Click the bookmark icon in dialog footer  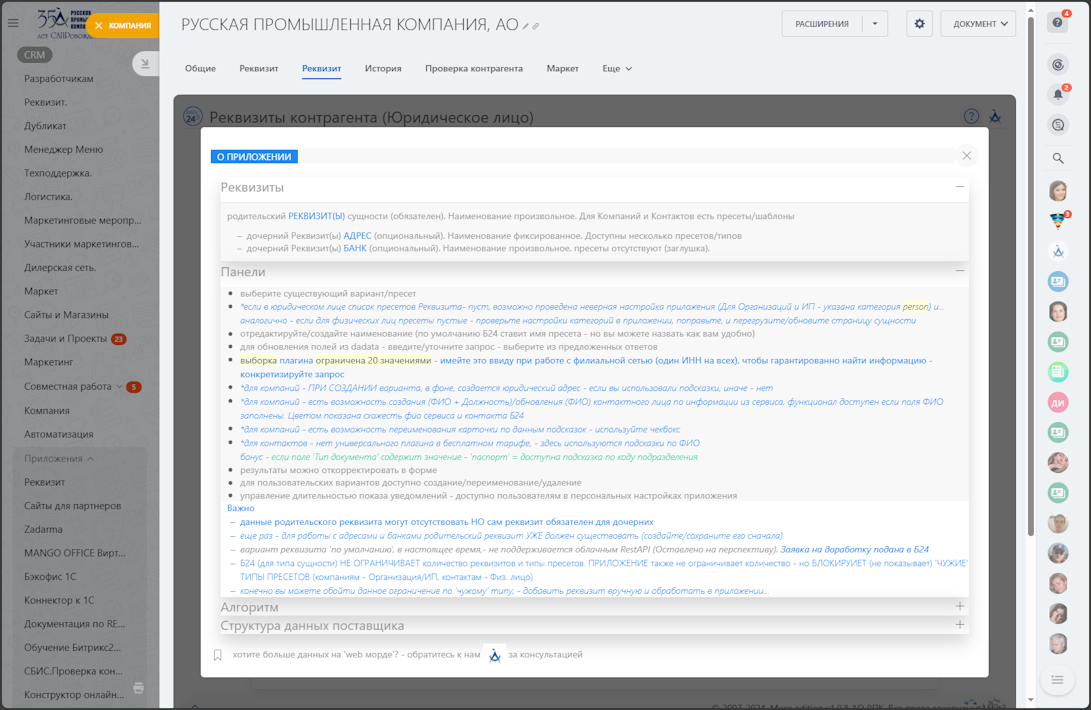218,655
